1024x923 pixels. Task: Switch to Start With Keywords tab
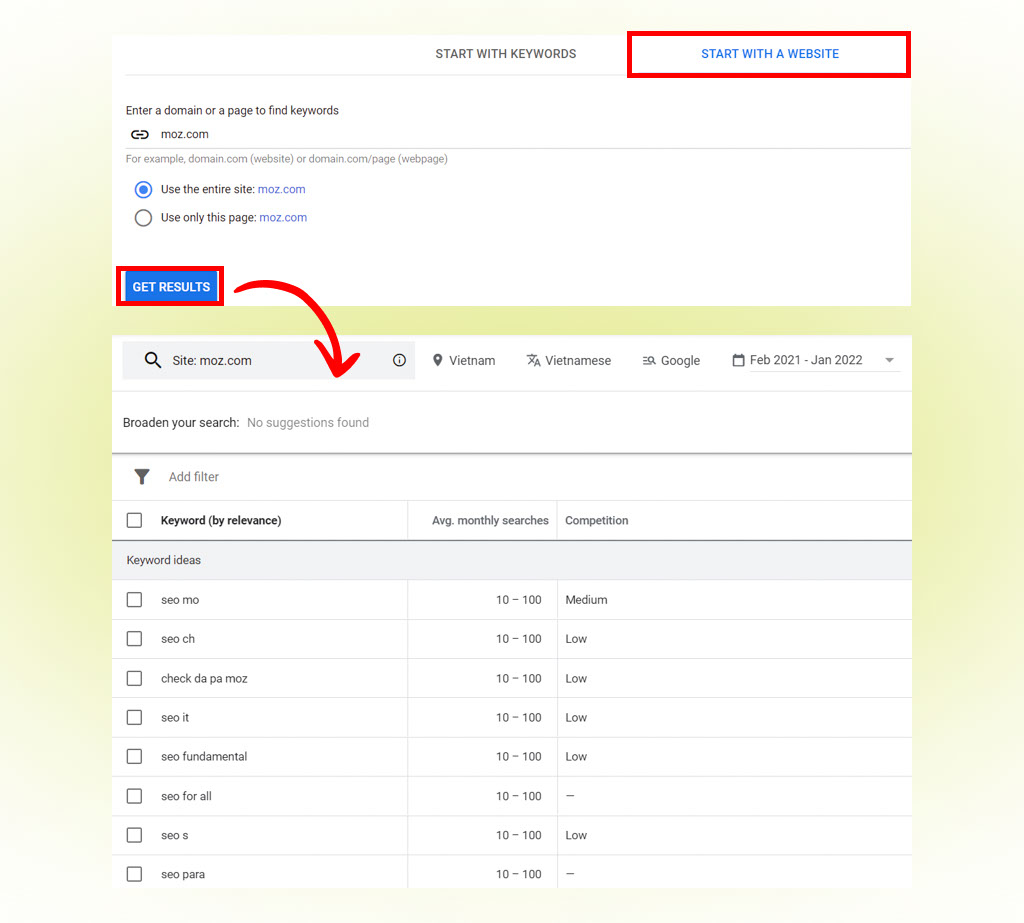[x=505, y=54]
